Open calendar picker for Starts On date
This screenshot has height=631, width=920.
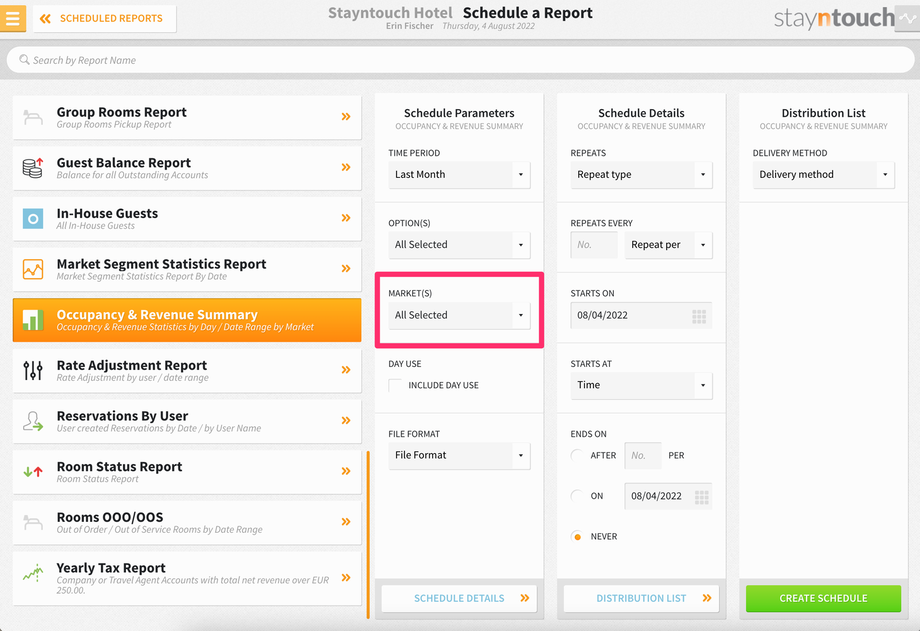699,316
